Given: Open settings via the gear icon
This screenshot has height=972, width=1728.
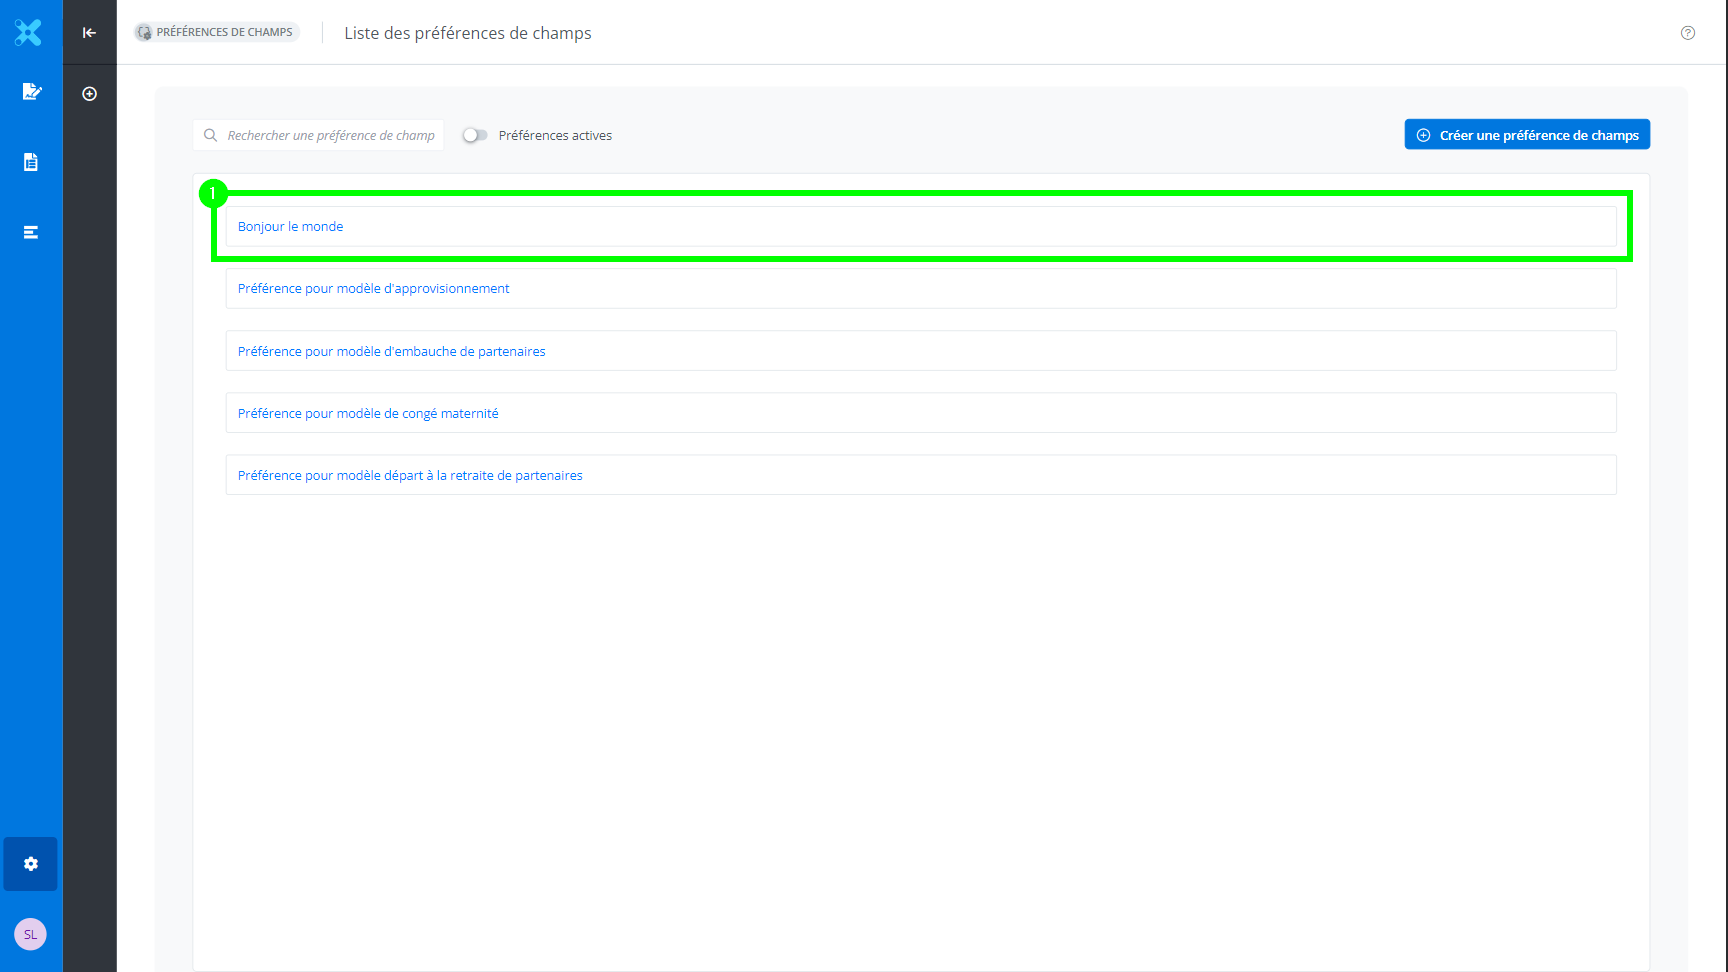Looking at the screenshot, I should (x=31, y=864).
